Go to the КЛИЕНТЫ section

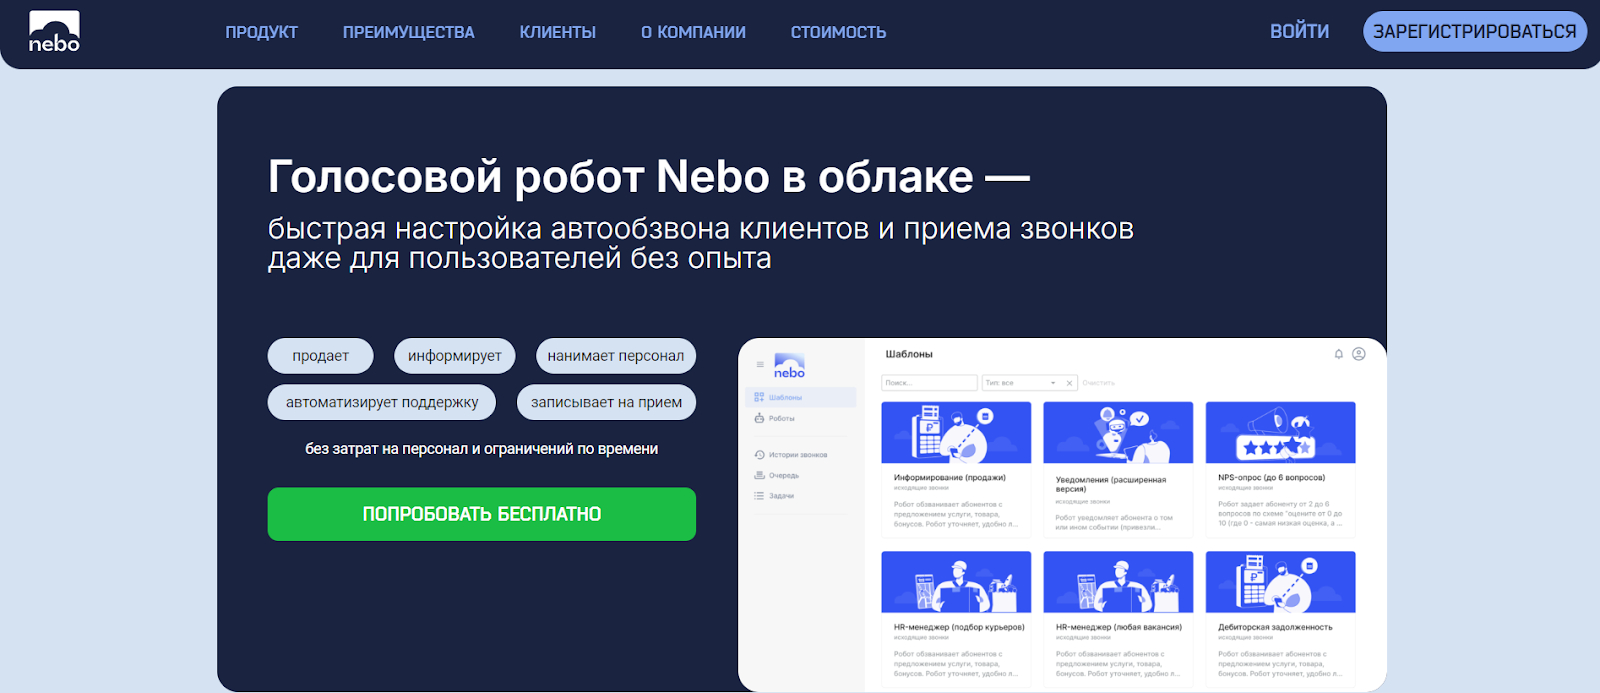point(558,32)
